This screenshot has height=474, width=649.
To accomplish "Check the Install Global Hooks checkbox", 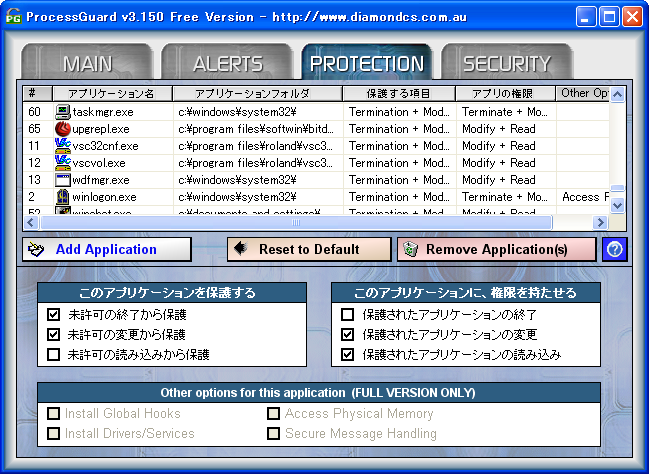I will tap(53, 413).
